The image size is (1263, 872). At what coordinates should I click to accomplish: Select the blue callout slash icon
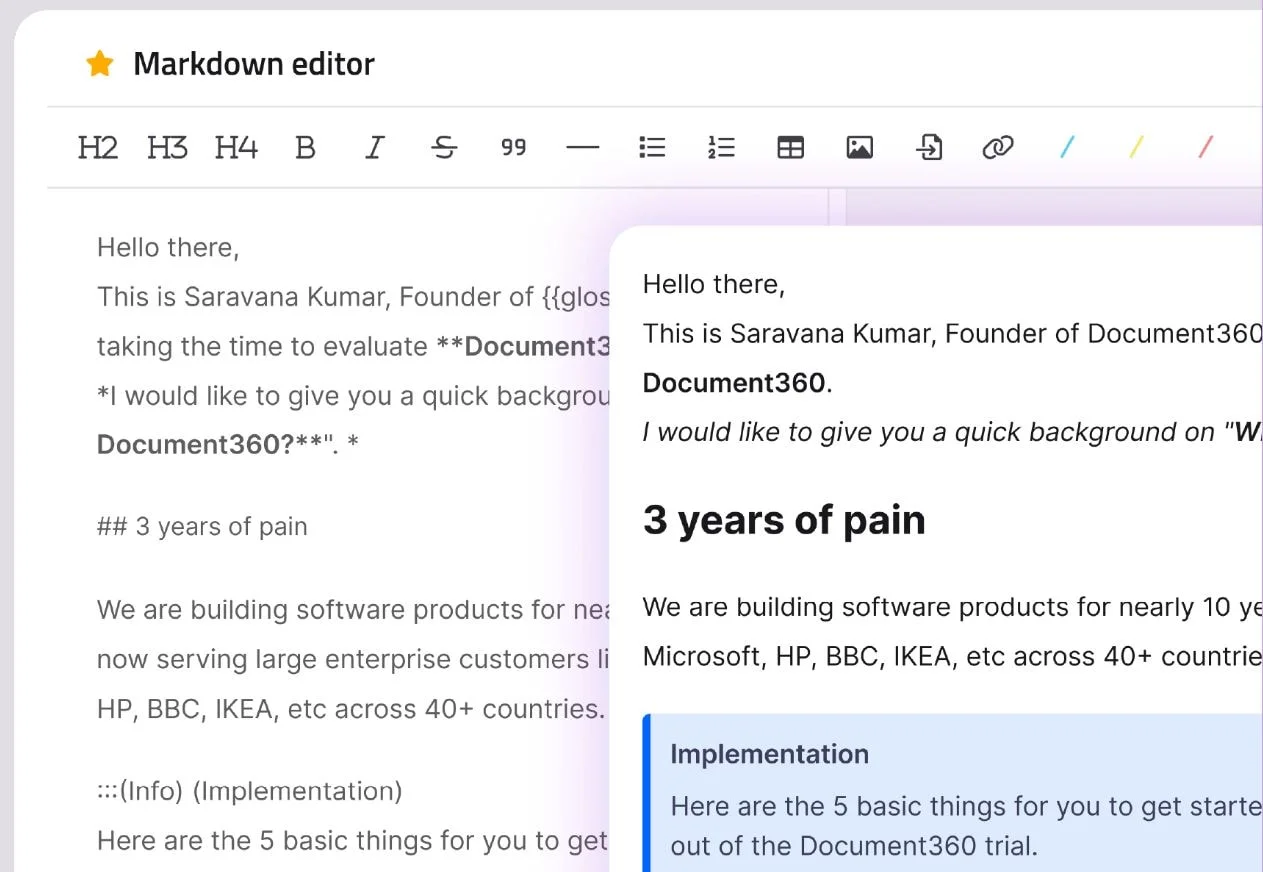pyautogui.click(x=1067, y=147)
